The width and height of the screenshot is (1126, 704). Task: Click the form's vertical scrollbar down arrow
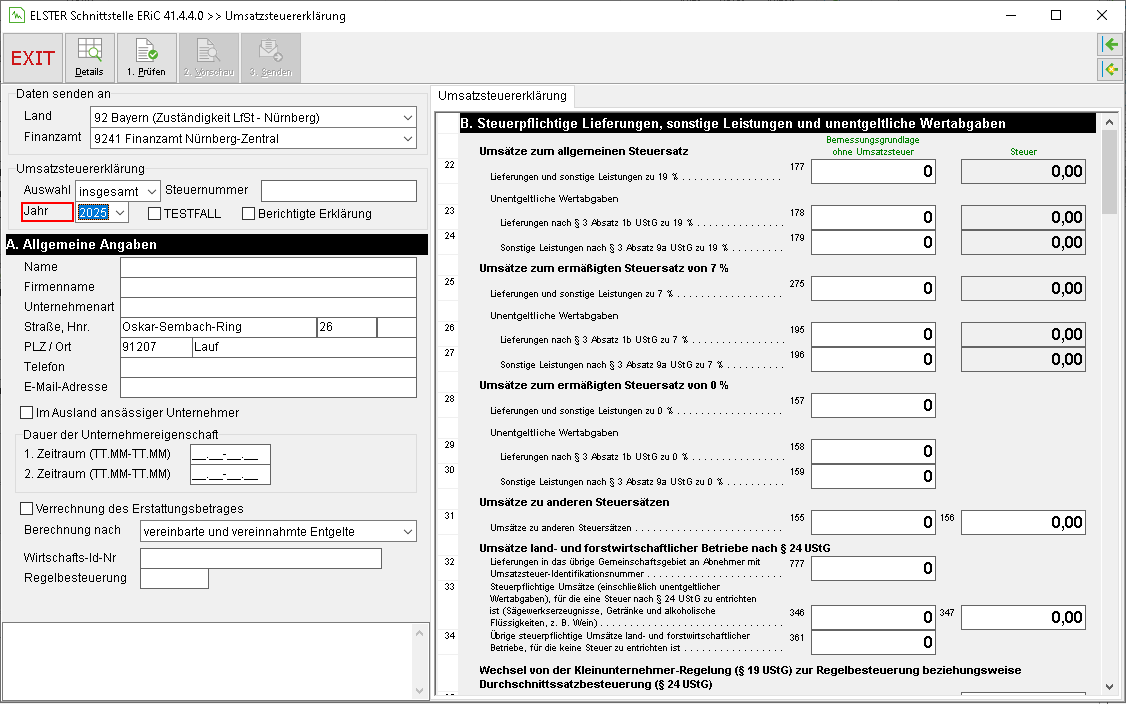1109,687
